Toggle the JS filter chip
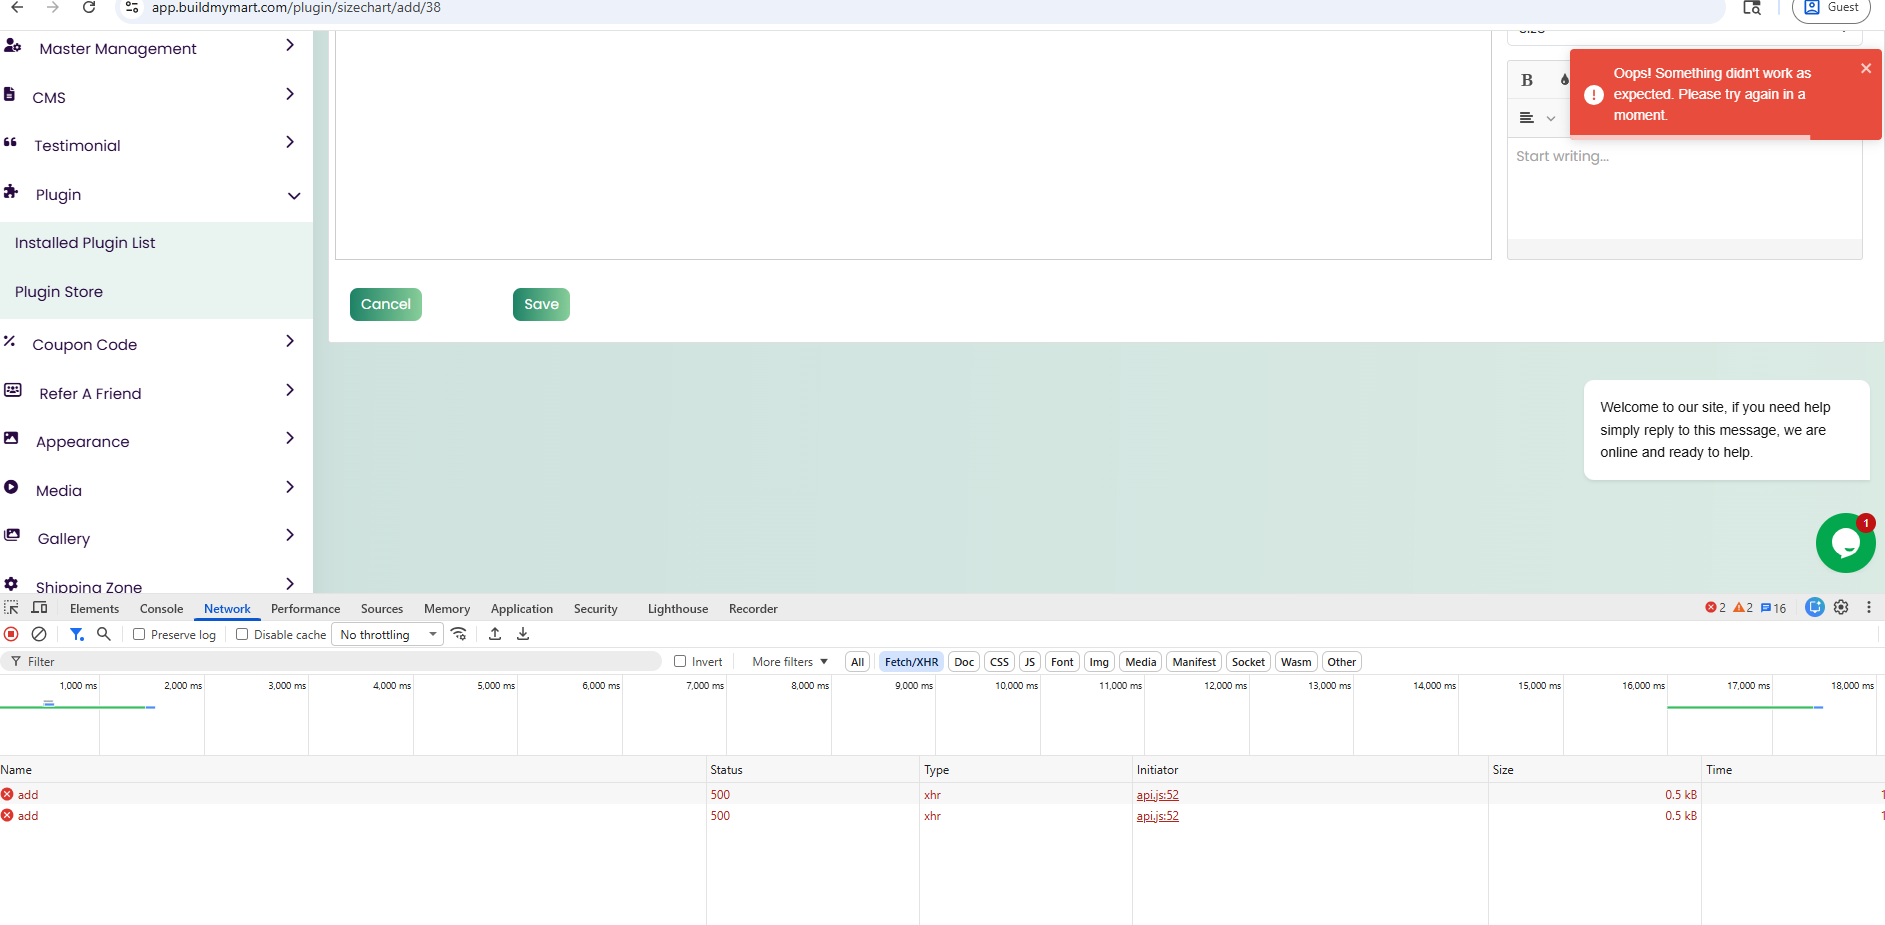Viewport: 1885px width, 925px height. coord(1030,662)
